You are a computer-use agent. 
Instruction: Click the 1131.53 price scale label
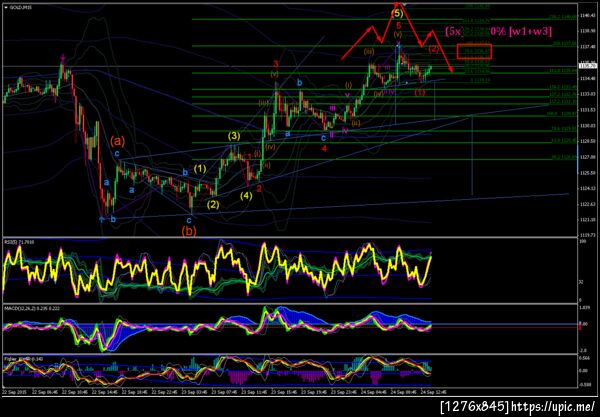coord(587,110)
